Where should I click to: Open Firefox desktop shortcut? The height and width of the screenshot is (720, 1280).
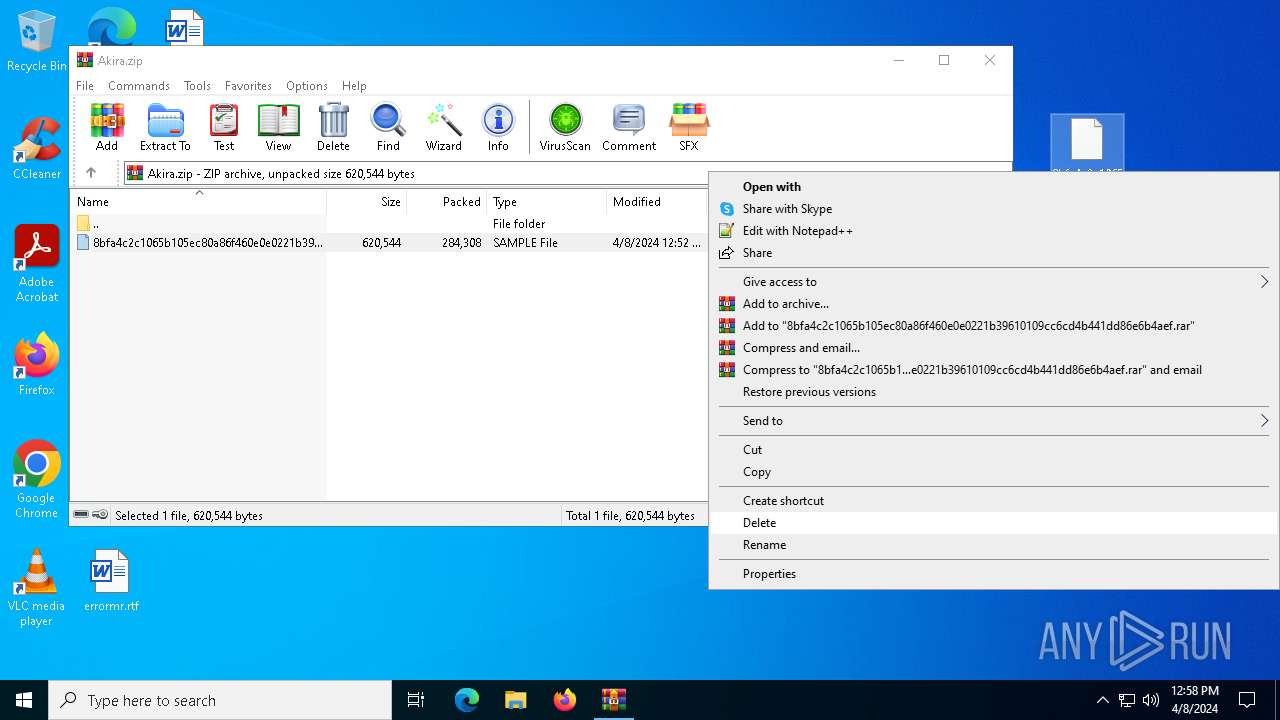[37, 365]
